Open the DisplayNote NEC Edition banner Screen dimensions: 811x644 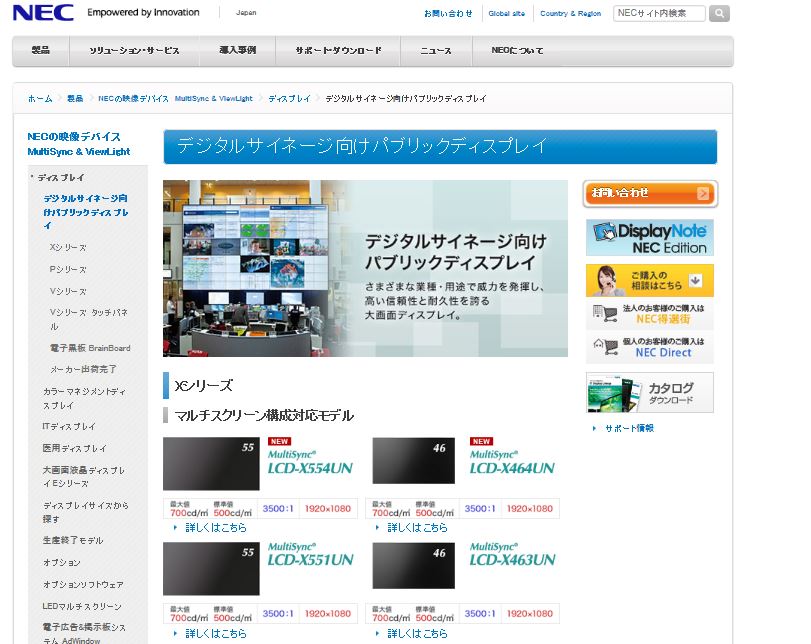coord(650,237)
